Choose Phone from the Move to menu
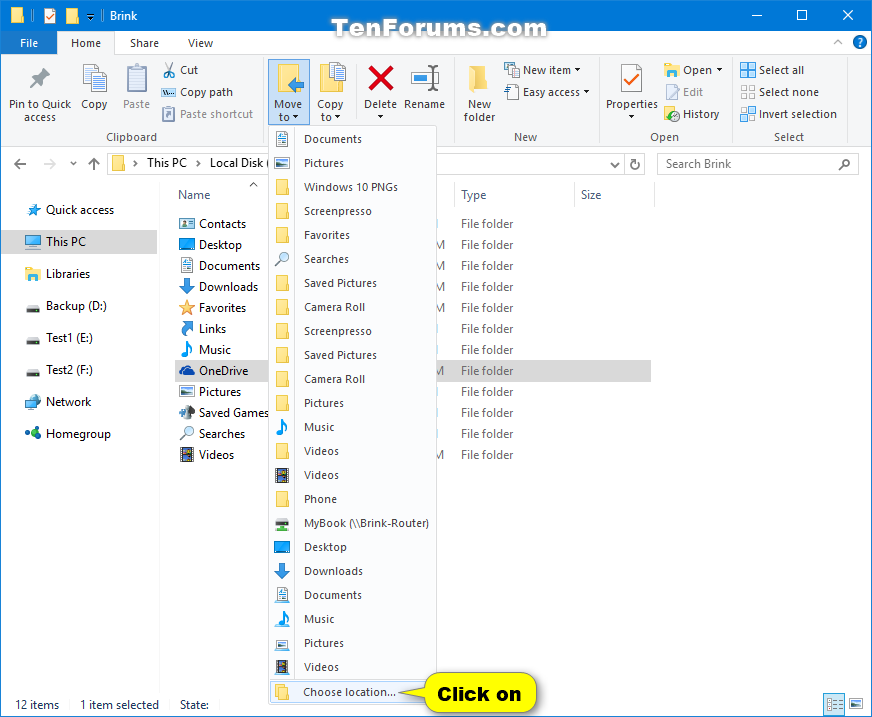Screen dimensions: 872x717 click(353, 499)
